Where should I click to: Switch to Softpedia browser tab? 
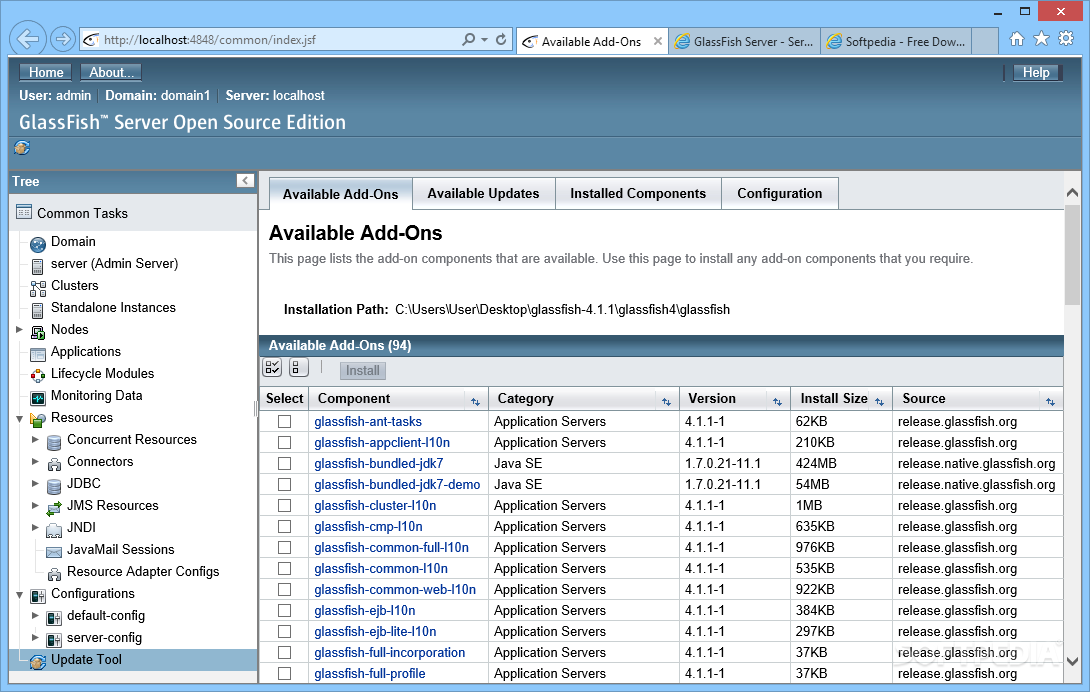(x=897, y=42)
